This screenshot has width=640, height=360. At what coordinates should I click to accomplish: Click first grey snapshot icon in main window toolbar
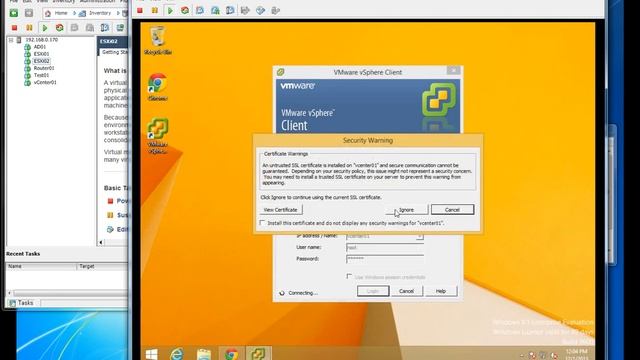(x=74, y=28)
